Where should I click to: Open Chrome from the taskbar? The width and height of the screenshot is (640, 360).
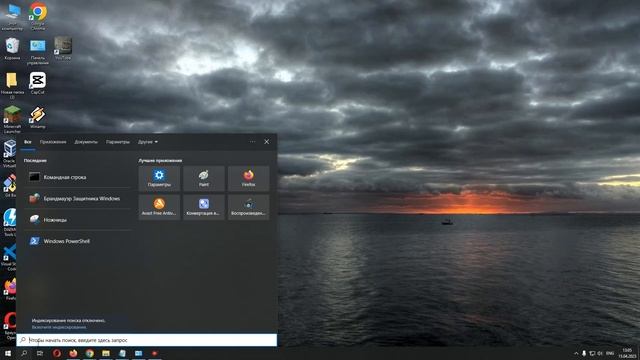pyautogui.click(x=90, y=353)
